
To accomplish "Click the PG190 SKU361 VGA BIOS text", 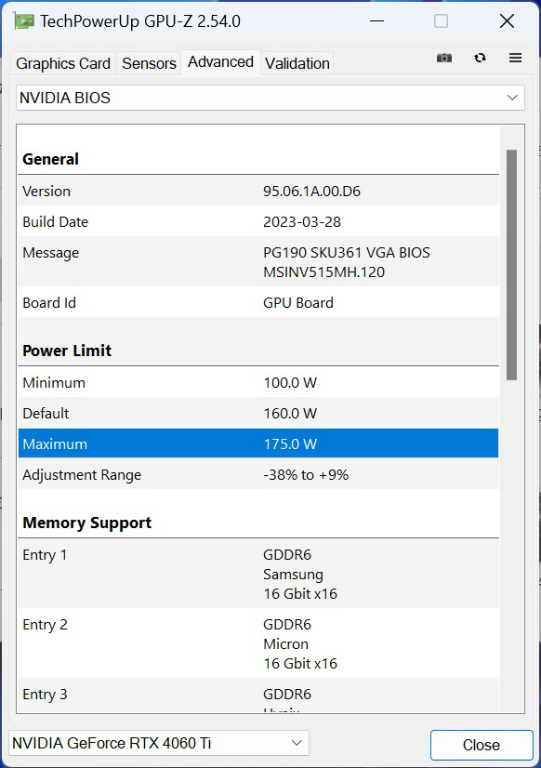I will click(347, 253).
